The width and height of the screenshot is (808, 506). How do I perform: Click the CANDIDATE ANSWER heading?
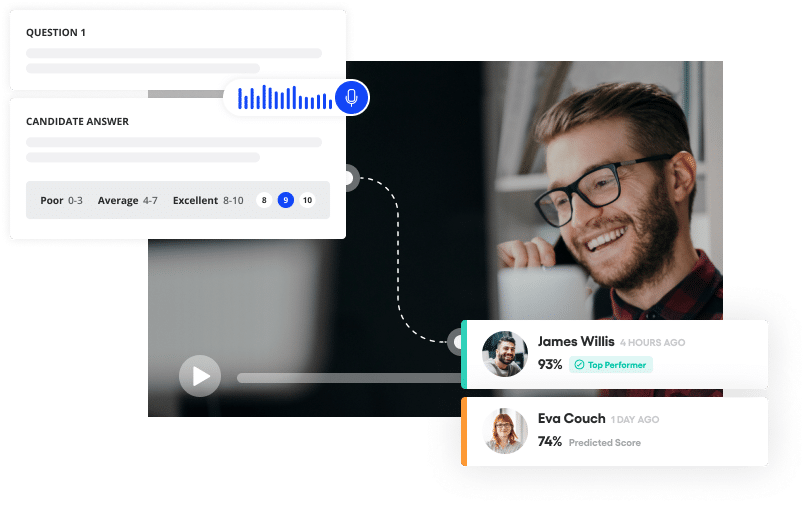point(77,122)
